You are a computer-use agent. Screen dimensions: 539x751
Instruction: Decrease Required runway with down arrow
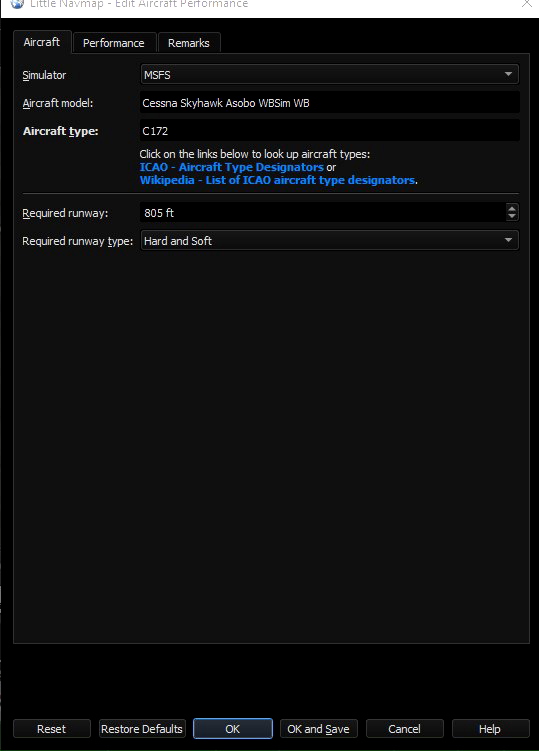tap(512, 216)
